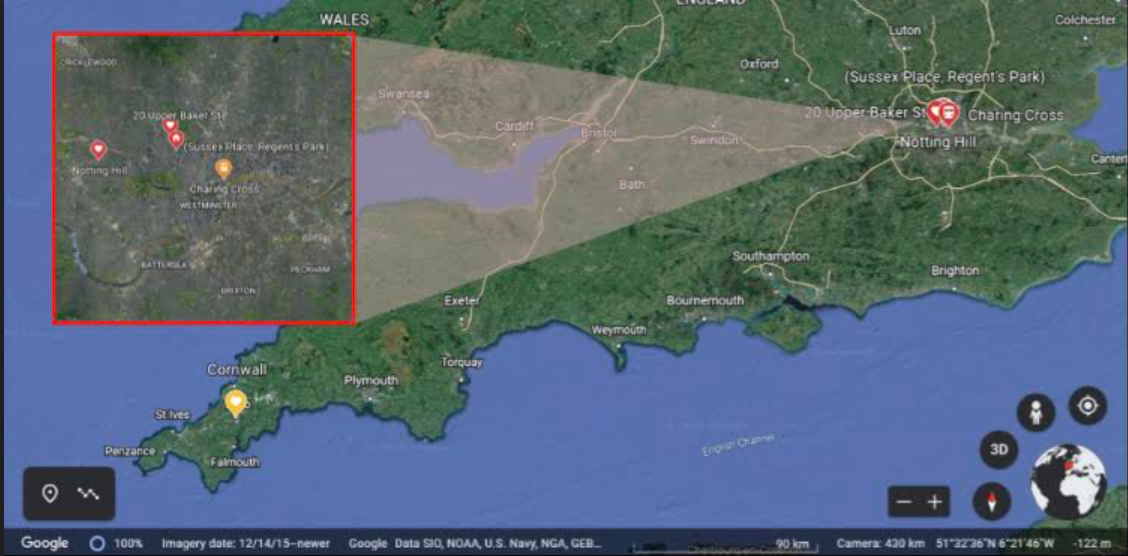The width and height of the screenshot is (1128, 556).
Task: Click the imagery date text in status bar
Action: pyautogui.click(x=243, y=543)
